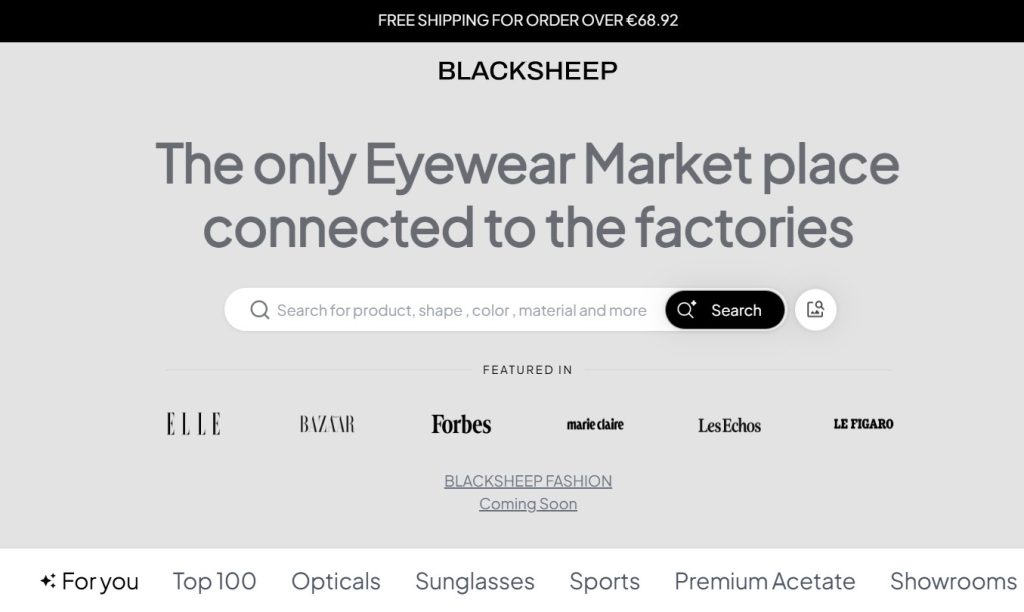Image resolution: width=1024 pixels, height=612 pixels.
Task: Open the BLACKSHEEP FASHION link
Action: pyautogui.click(x=528, y=481)
